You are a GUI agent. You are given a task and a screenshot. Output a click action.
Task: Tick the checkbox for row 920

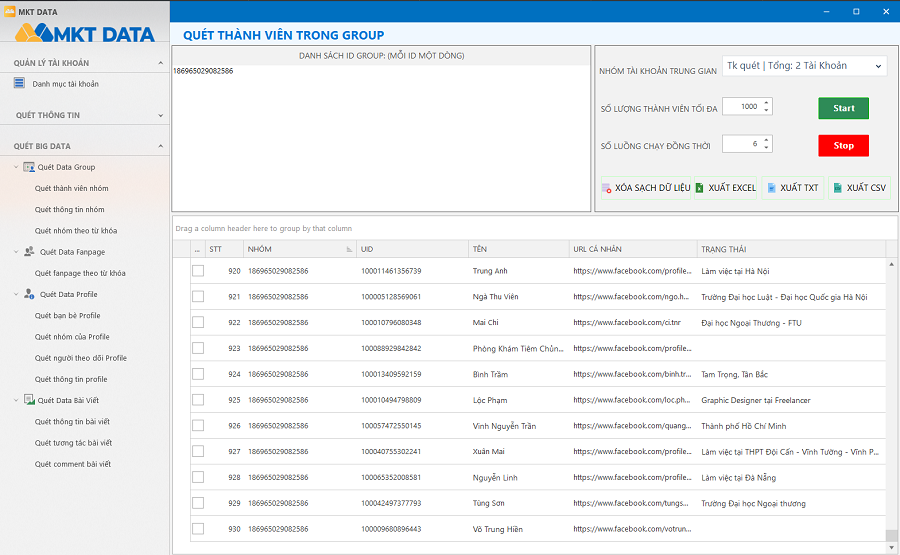pyautogui.click(x=198, y=271)
